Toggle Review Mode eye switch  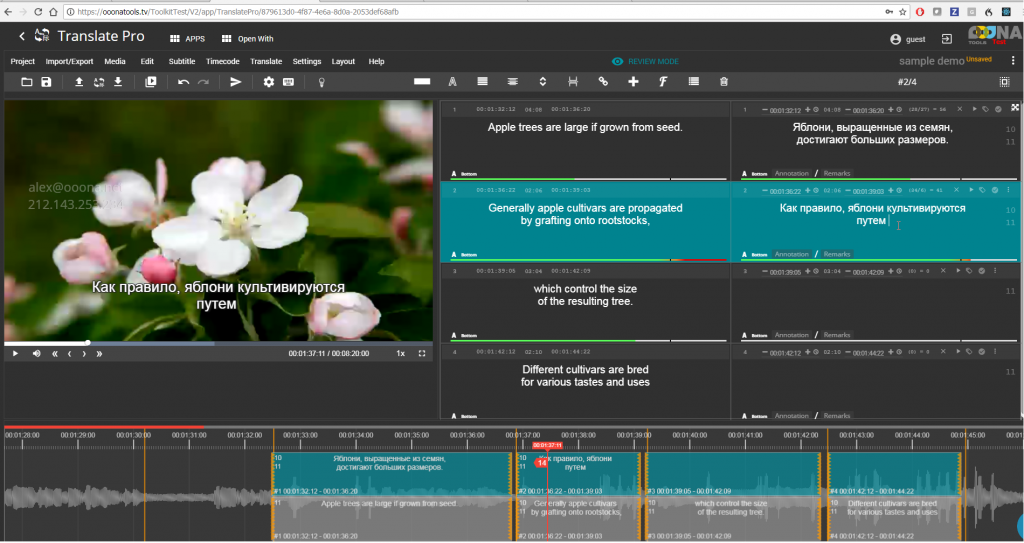tap(618, 61)
